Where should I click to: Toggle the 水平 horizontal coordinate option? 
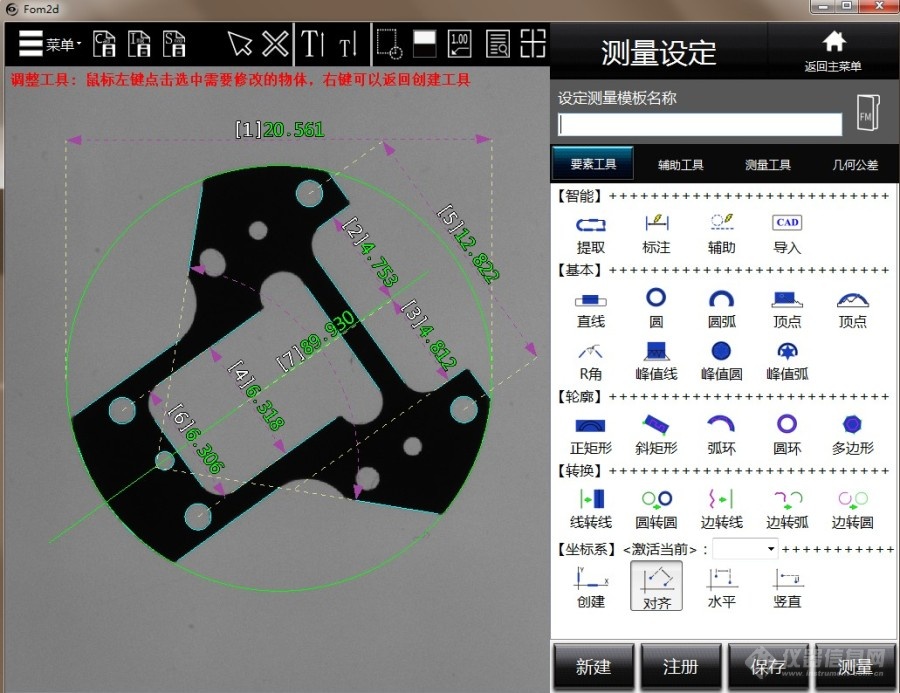[x=721, y=585]
